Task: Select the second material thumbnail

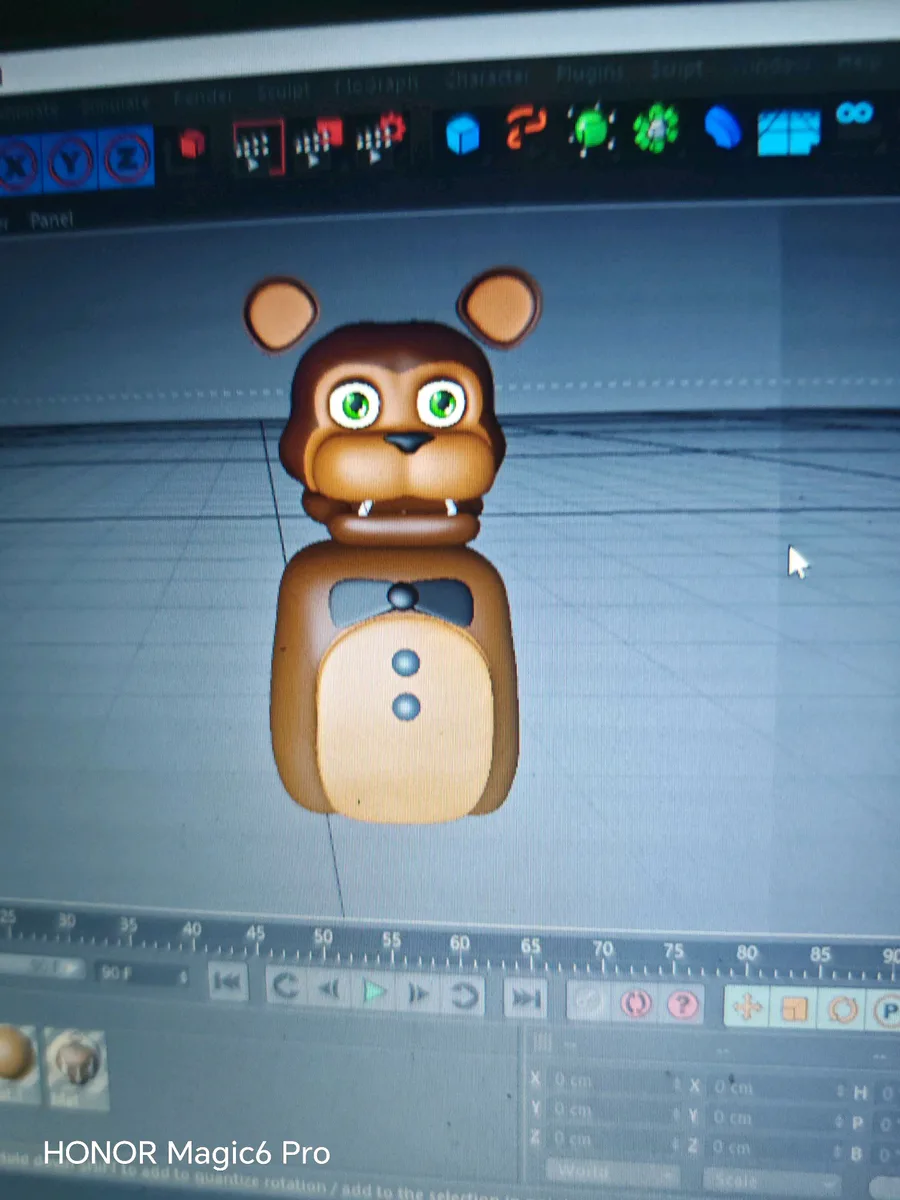Action: [x=77, y=1067]
